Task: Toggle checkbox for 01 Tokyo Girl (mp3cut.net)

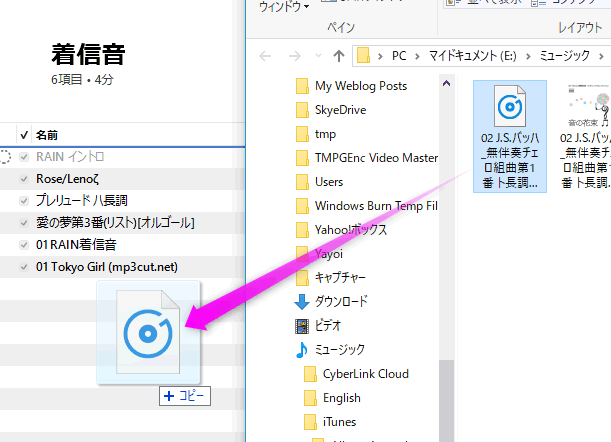Action: pos(24,266)
